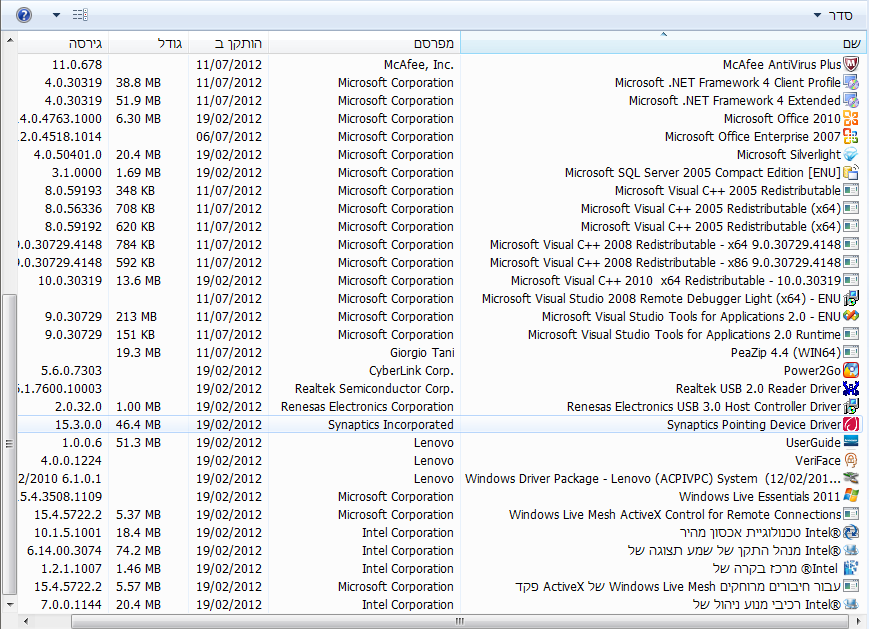Open the סדר organize menu
This screenshot has height=629, width=869.
click(832, 15)
